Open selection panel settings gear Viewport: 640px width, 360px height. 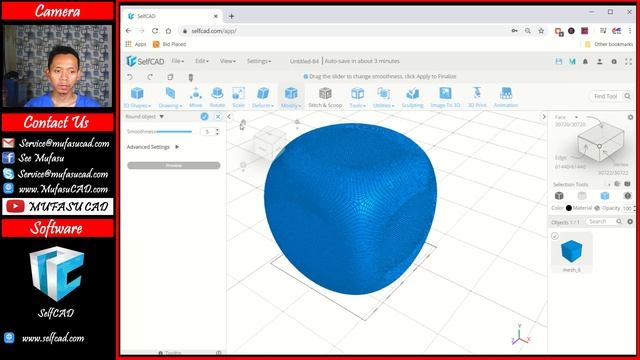pyautogui.click(x=630, y=117)
